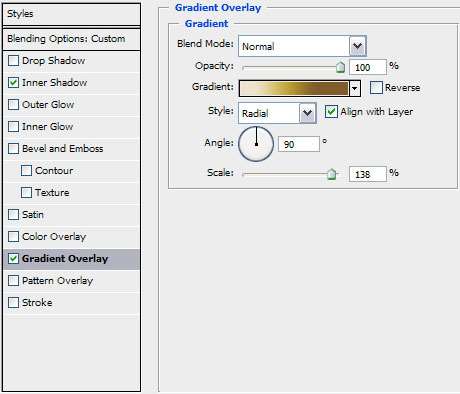Click the Opacity field showing 100

click(368, 68)
